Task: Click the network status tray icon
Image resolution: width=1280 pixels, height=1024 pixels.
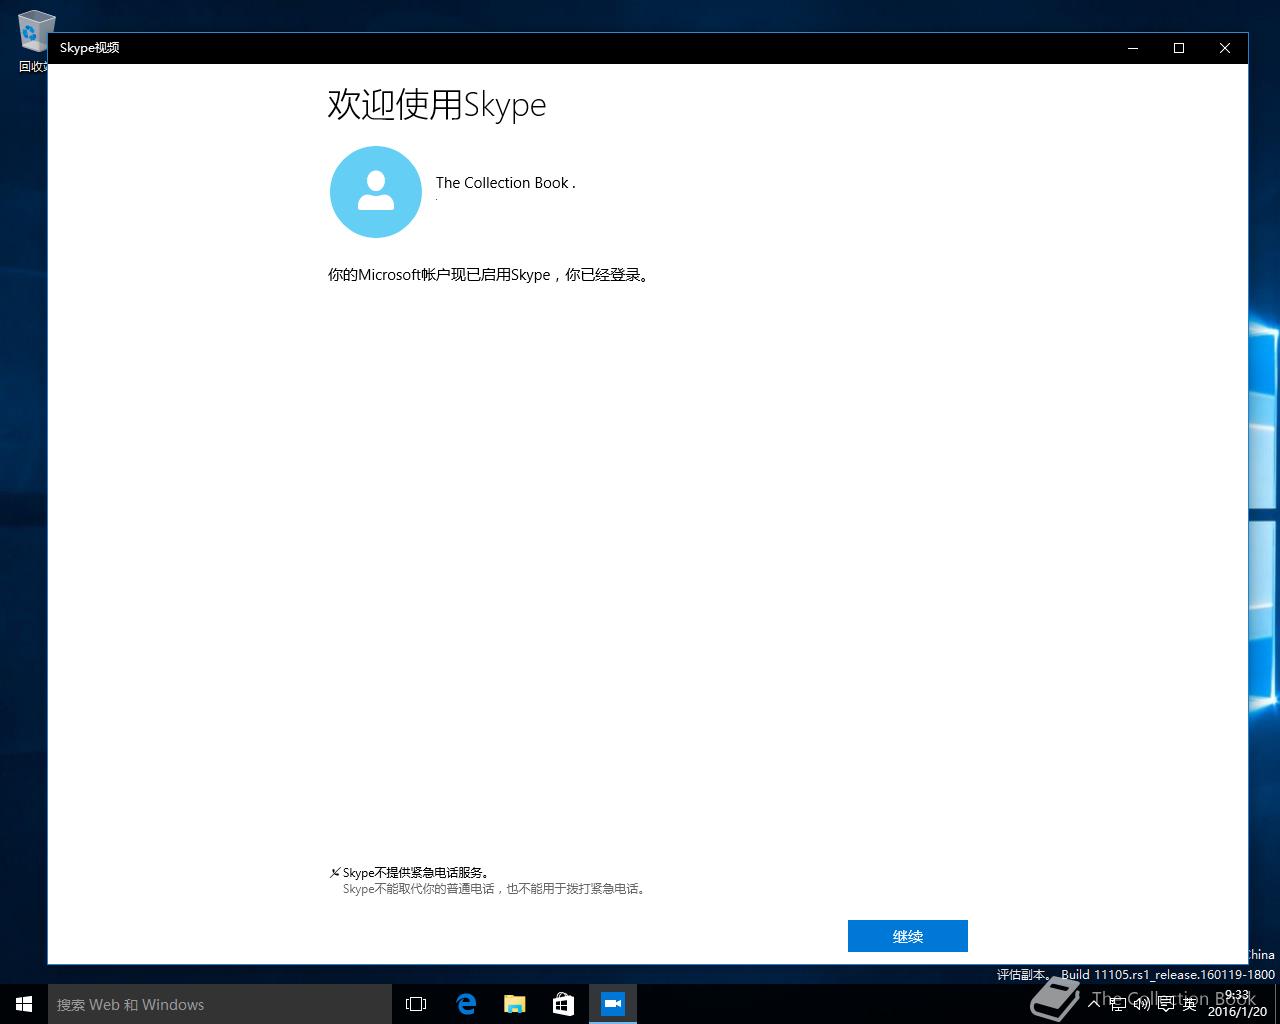Action: coord(1118,1004)
